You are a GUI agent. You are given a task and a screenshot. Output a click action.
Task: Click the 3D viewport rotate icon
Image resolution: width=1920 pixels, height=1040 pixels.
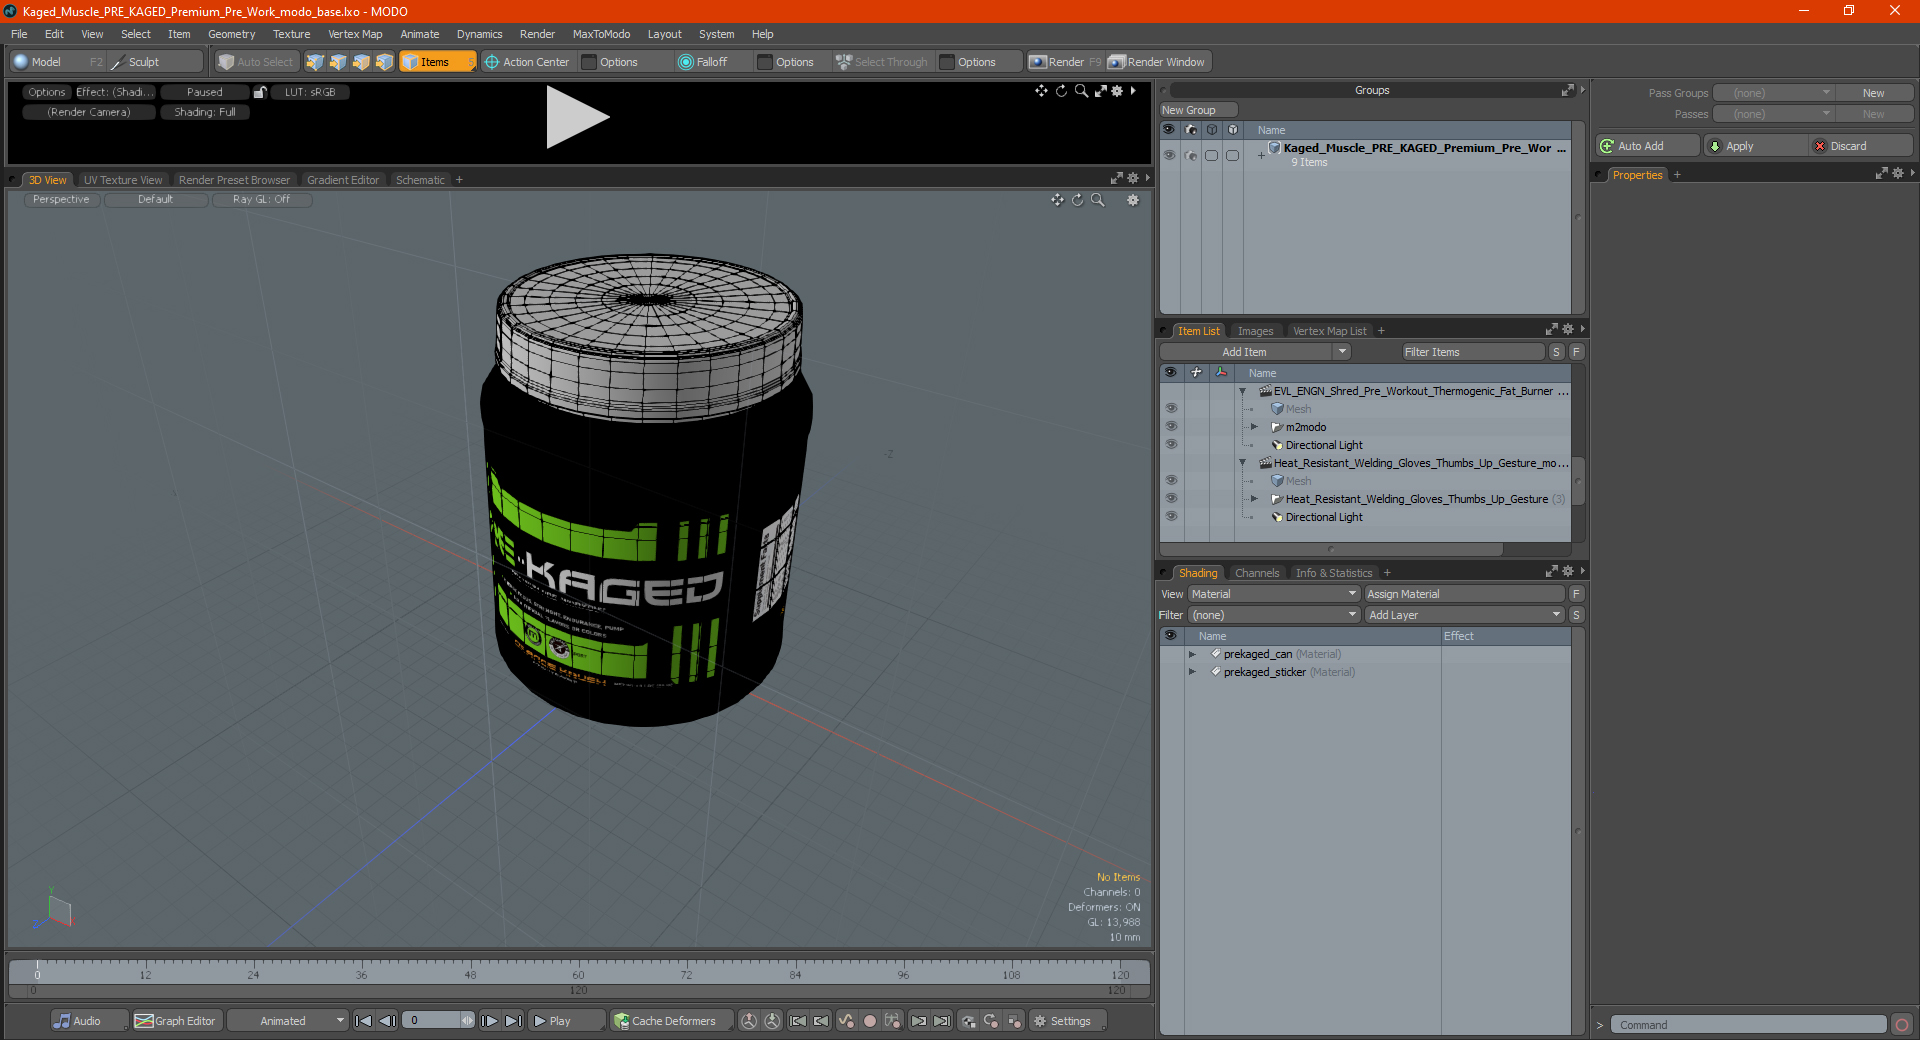point(1077,200)
